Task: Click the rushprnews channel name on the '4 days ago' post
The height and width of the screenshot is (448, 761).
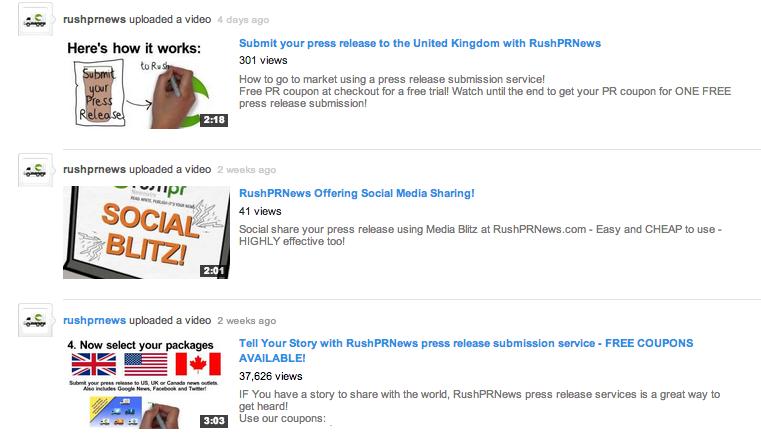Action: 94,19
